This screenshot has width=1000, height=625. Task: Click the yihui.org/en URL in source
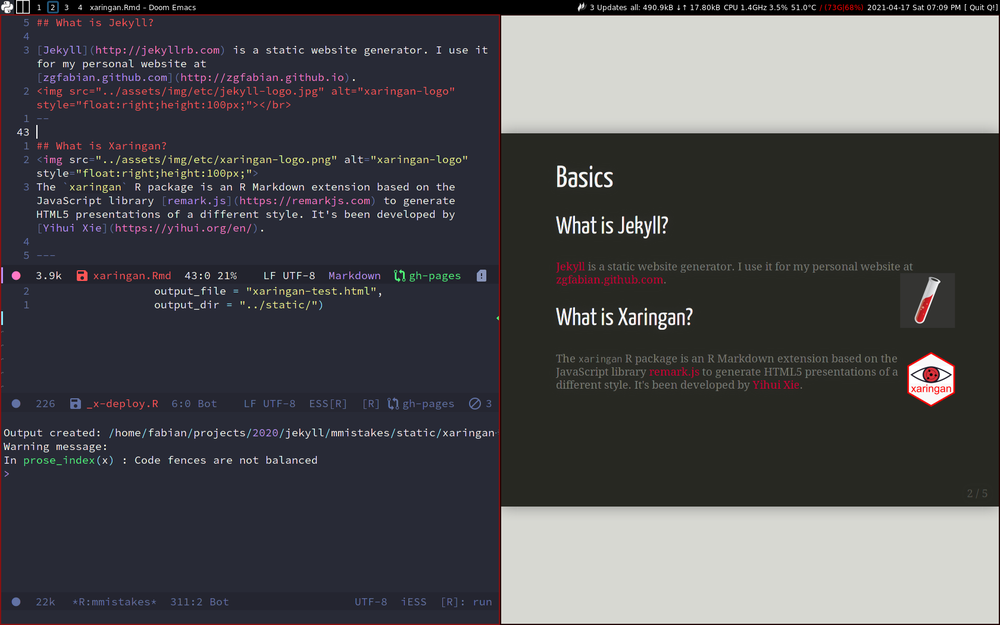pyautogui.click(x=186, y=228)
